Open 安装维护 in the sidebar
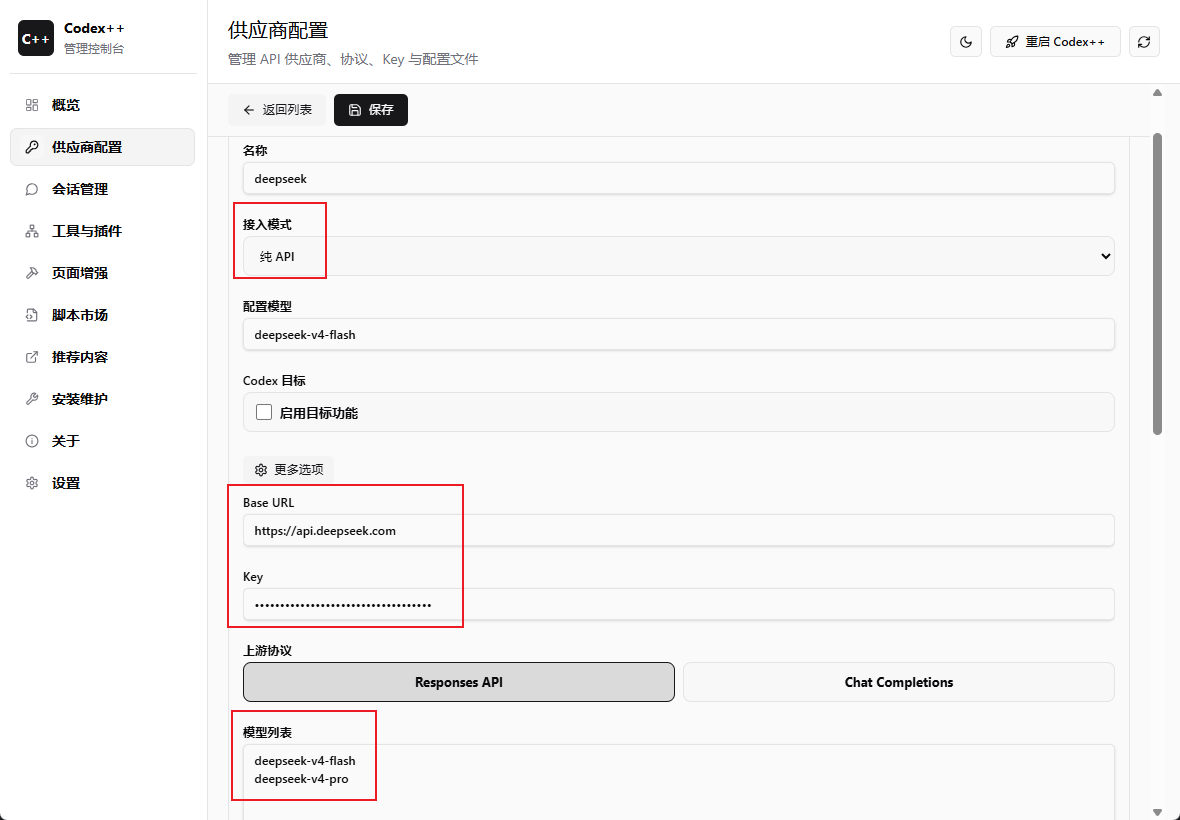This screenshot has width=1180, height=820. (x=102, y=399)
